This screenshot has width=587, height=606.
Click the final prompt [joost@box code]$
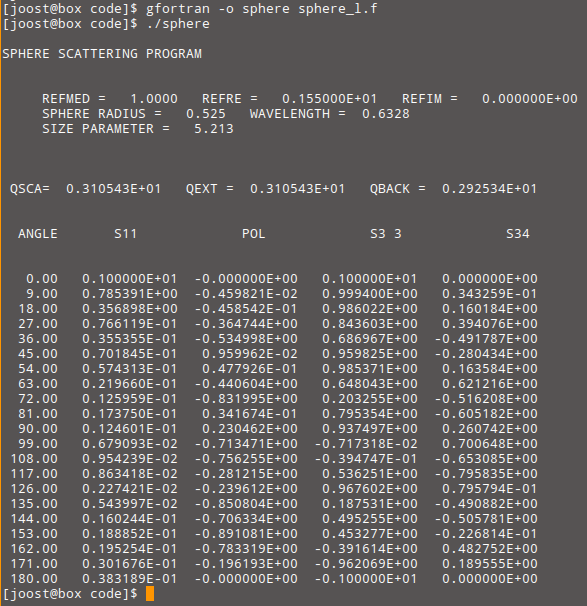tap(70, 594)
